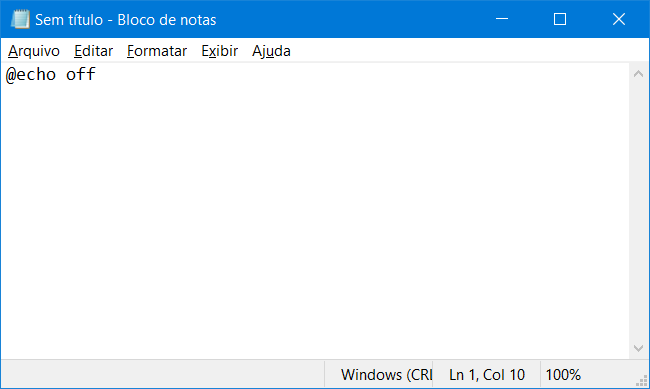Image resolution: width=650 pixels, height=389 pixels.
Task: Open the Ajuda menu
Action: (x=271, y=51)
